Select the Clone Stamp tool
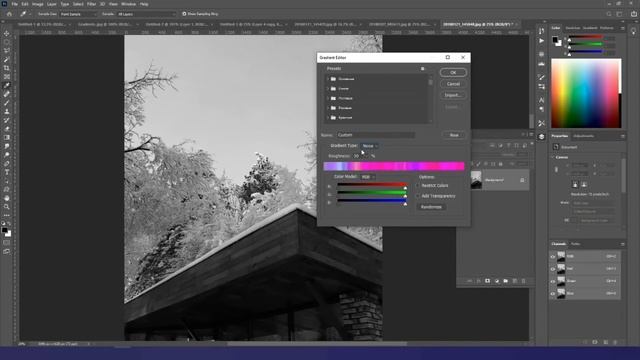 (7, 111)
